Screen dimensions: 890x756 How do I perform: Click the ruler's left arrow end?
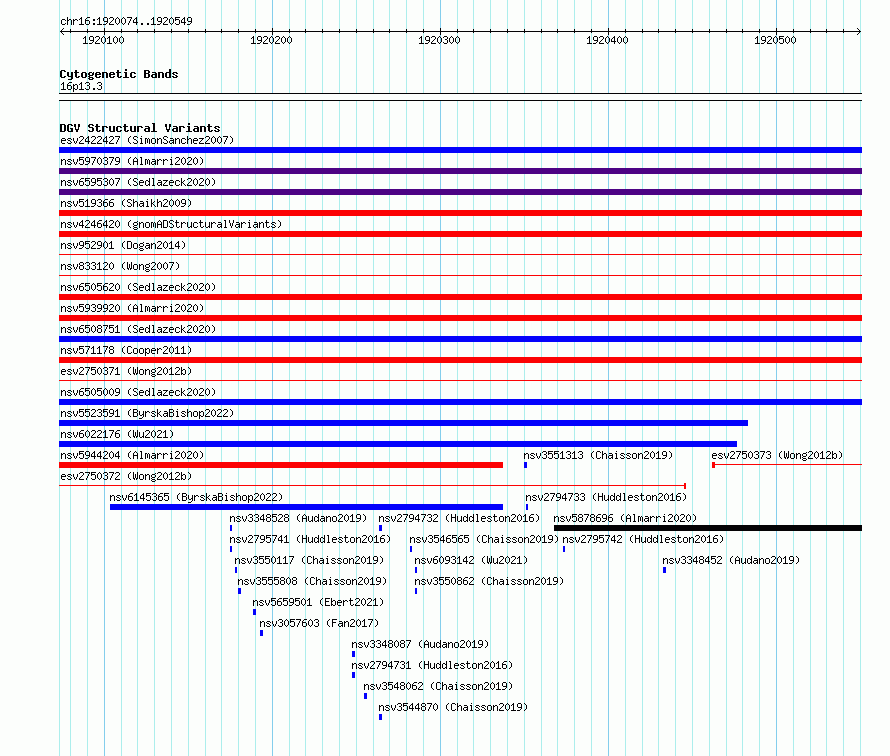[x=62, y=31]
